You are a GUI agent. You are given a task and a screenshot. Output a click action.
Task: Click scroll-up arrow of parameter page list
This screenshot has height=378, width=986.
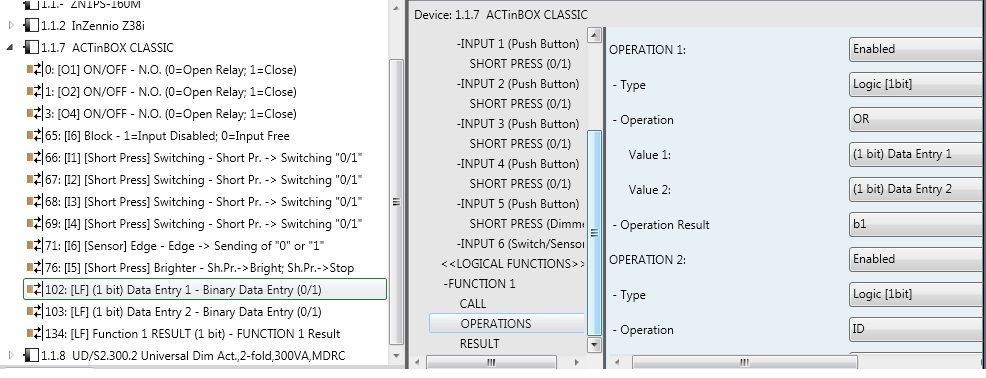pyautogui.click(x=594, y=35)
